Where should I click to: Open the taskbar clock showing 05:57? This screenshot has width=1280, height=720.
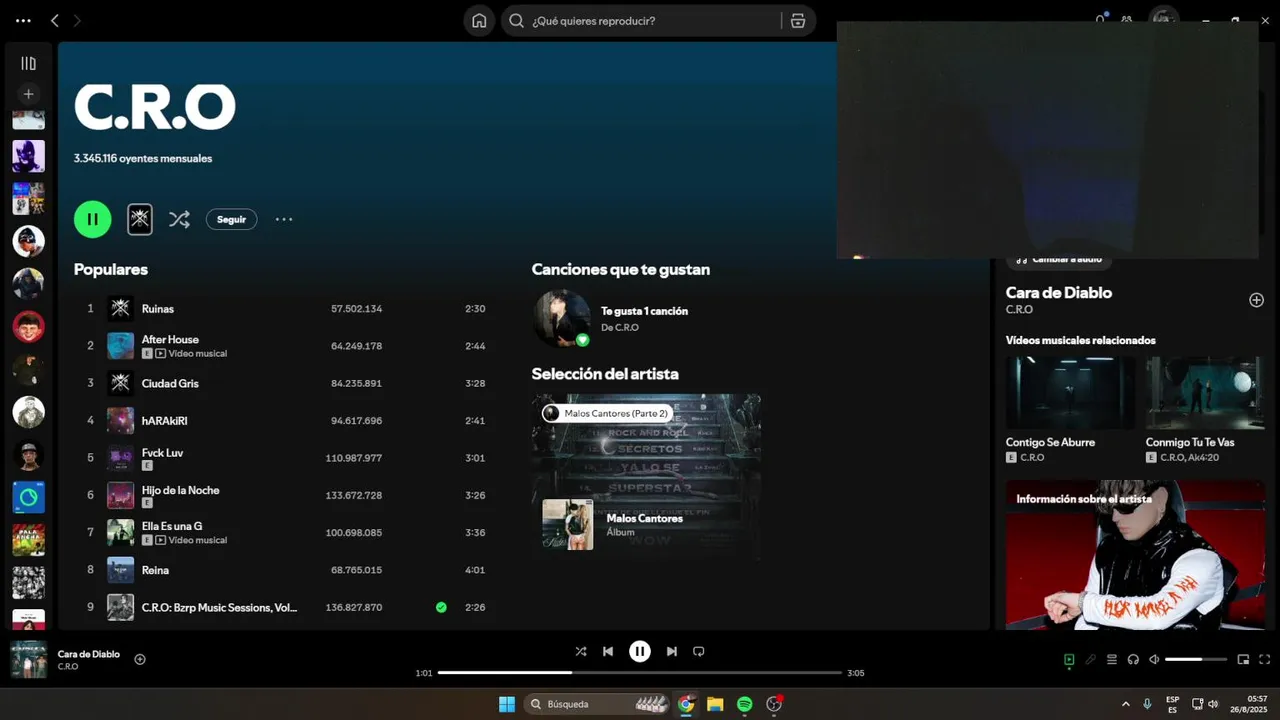pos(1249,704)
